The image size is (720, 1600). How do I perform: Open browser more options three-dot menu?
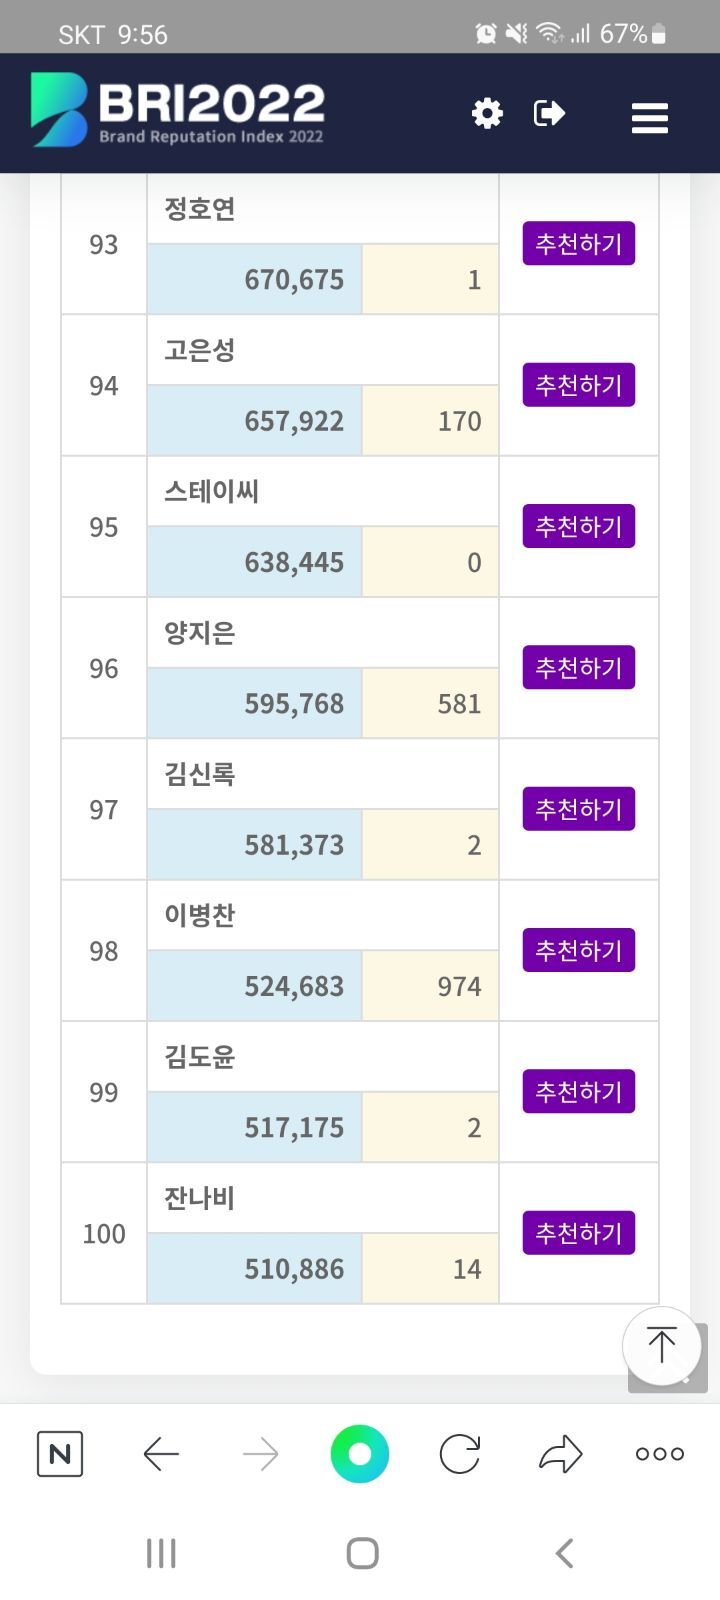660,1454
